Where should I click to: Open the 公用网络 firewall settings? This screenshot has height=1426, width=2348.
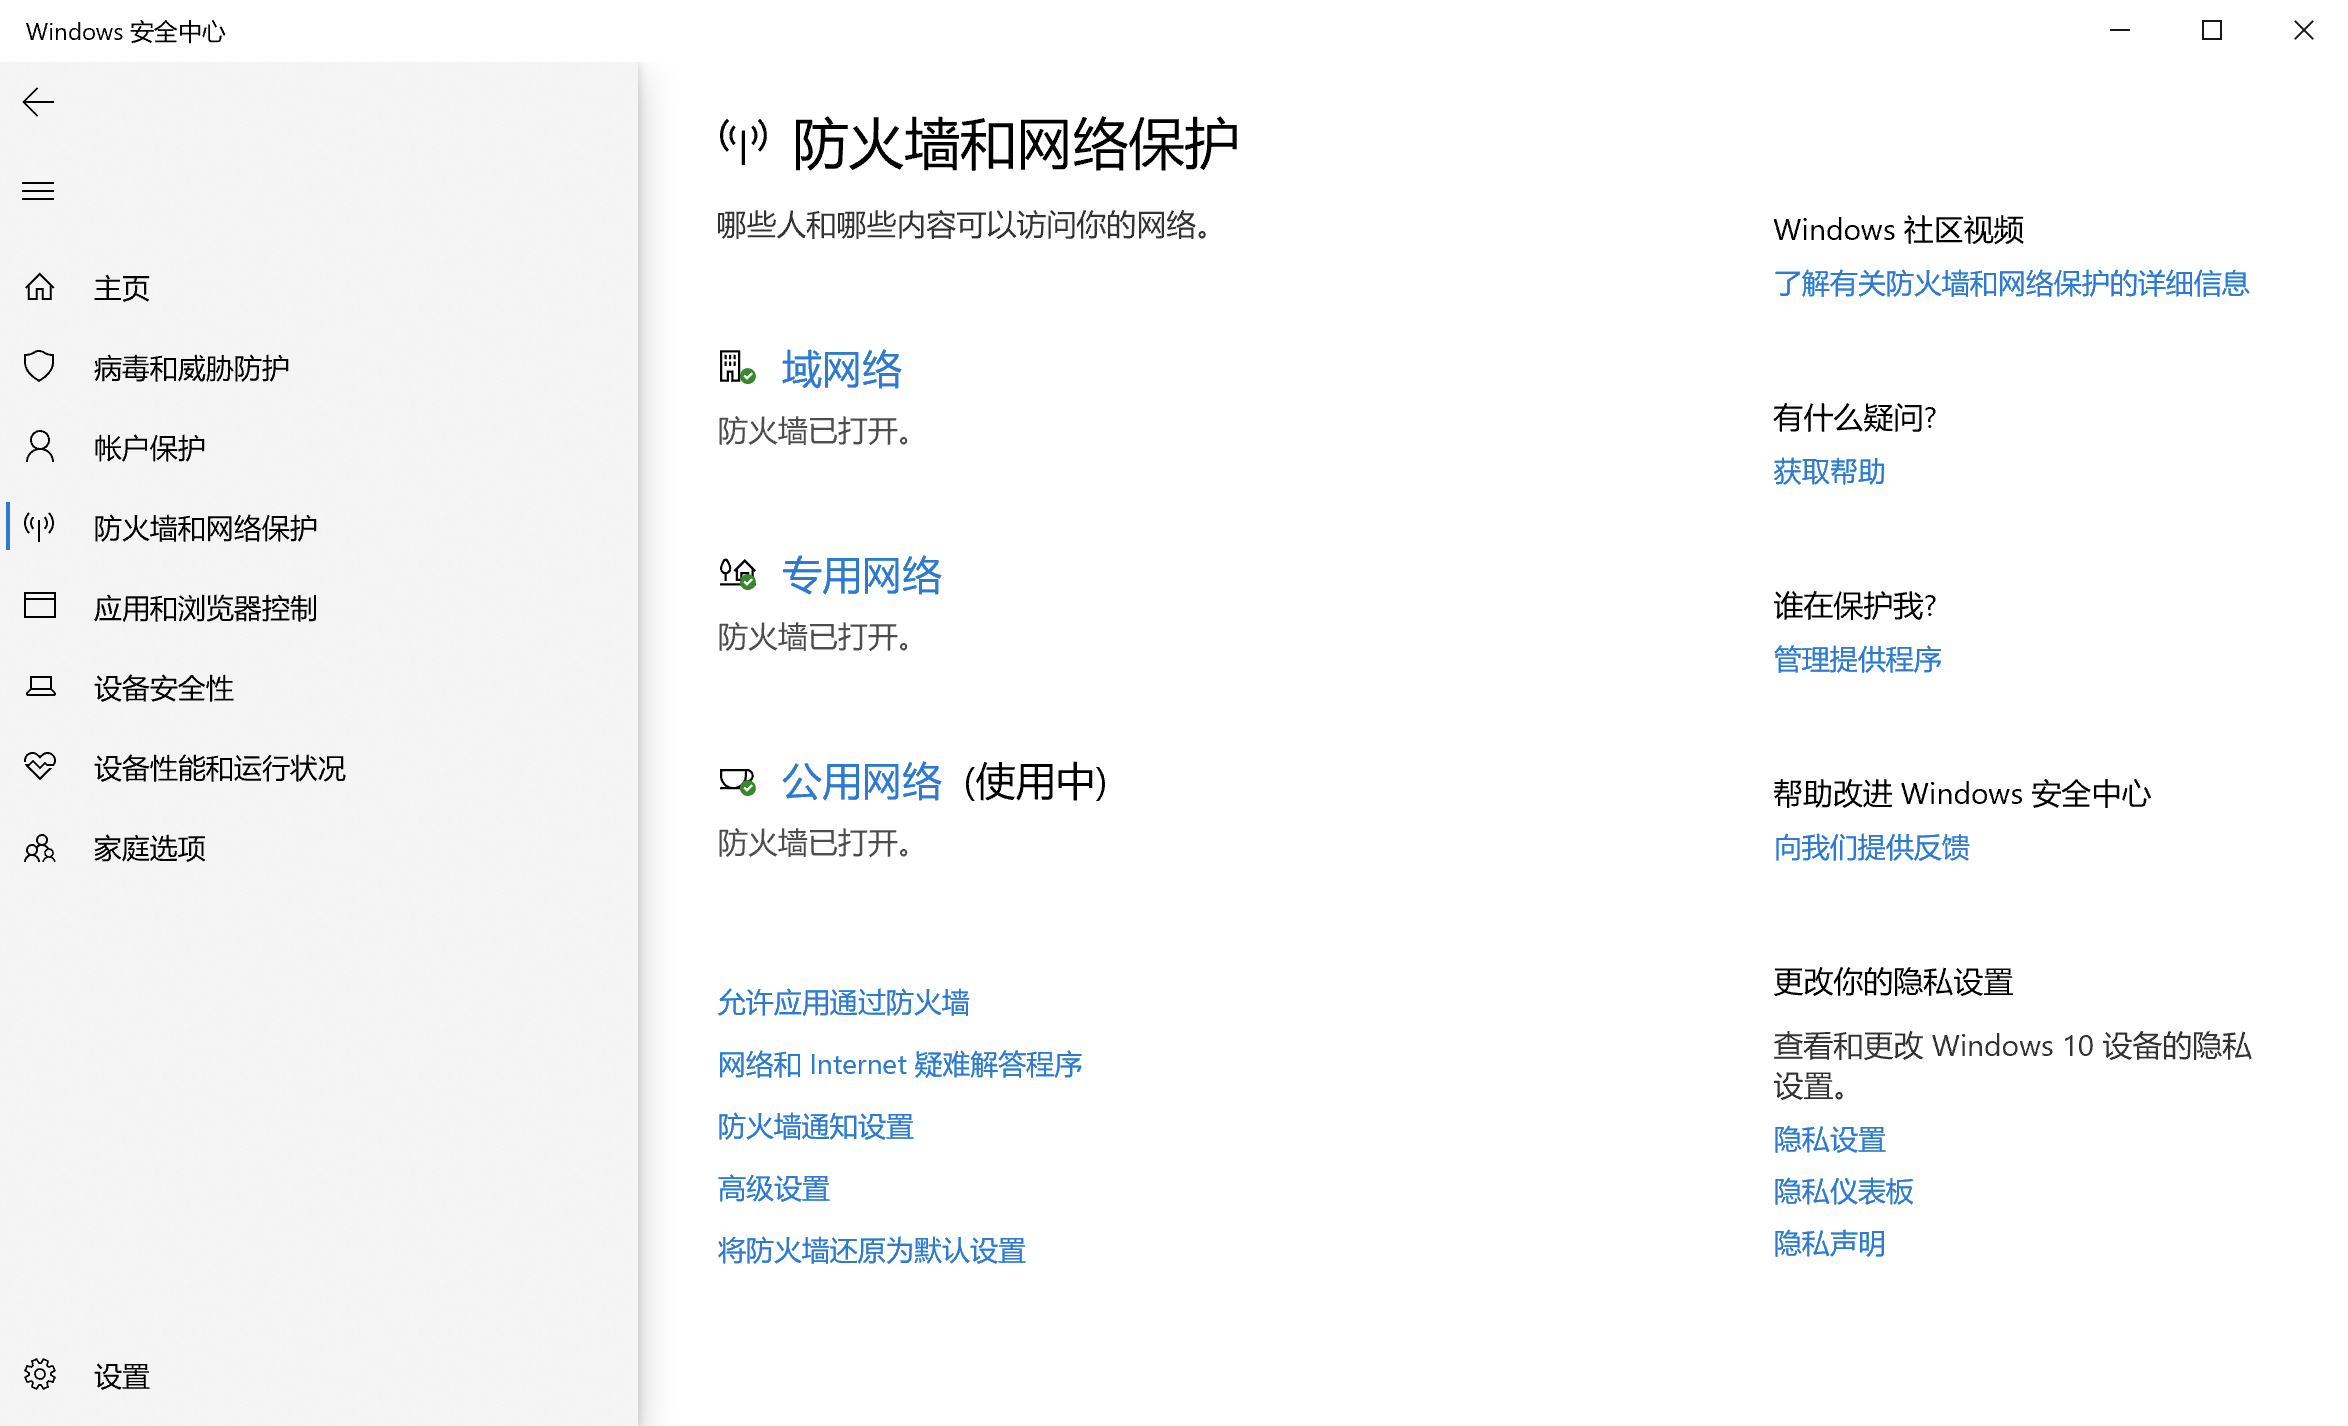coord(862,782)
